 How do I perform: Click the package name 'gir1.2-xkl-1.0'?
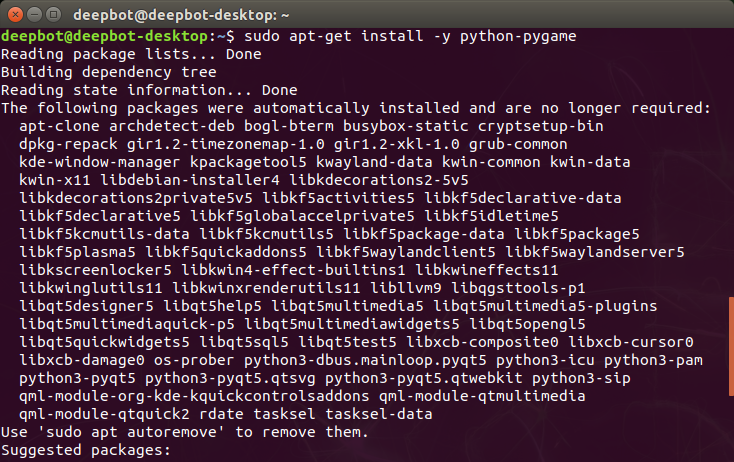click(x=396, y=144)
